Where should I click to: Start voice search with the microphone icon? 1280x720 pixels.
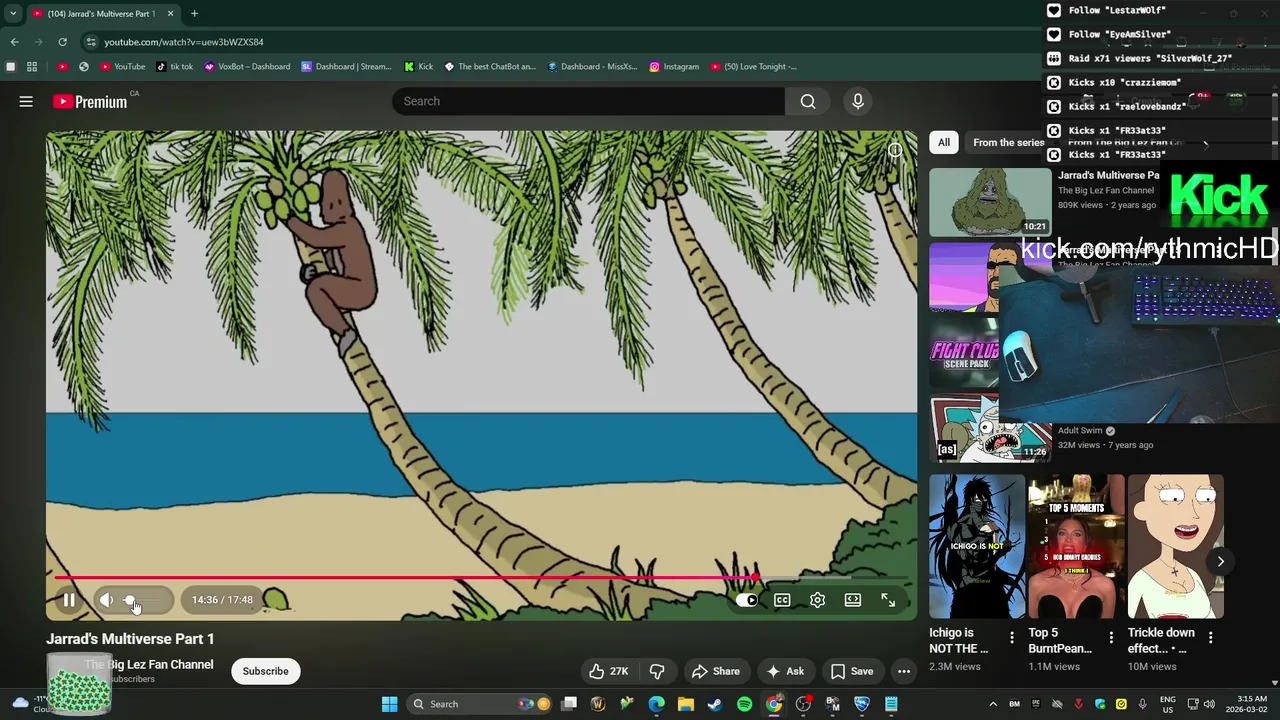[857, 101]
